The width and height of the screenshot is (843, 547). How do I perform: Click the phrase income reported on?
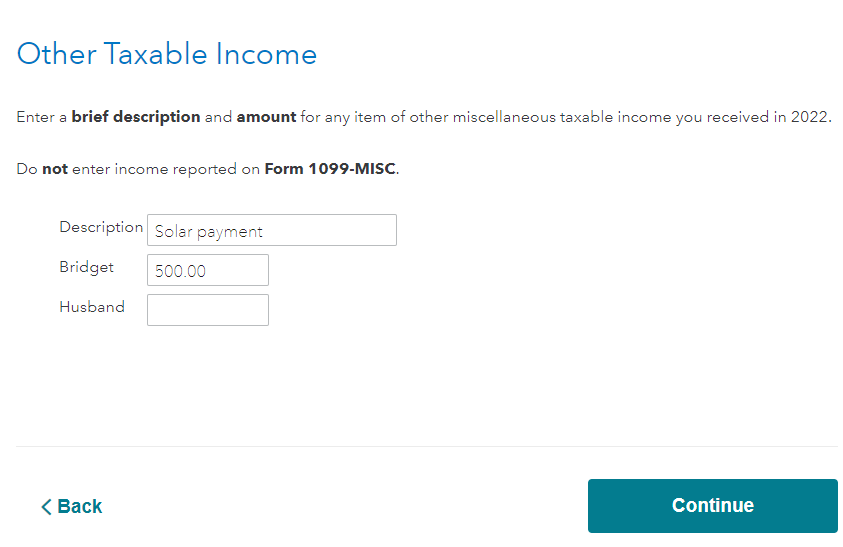point(187,169)
